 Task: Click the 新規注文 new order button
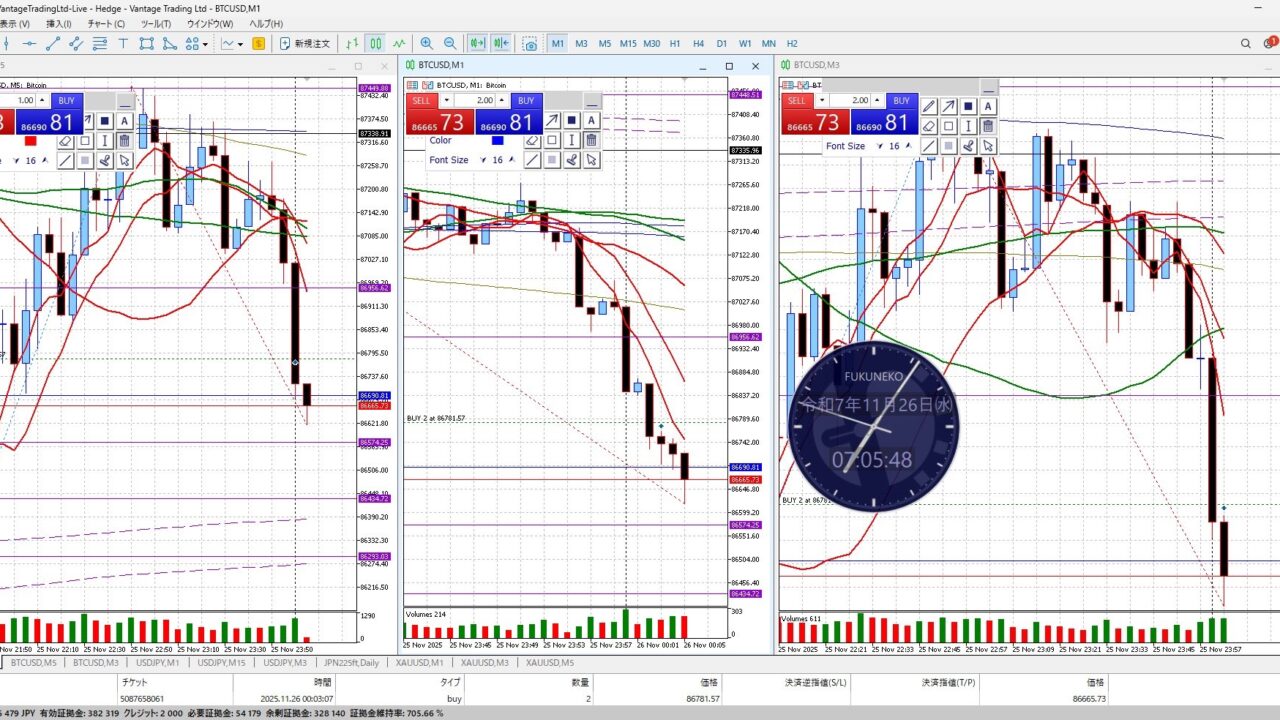point(305,44)
